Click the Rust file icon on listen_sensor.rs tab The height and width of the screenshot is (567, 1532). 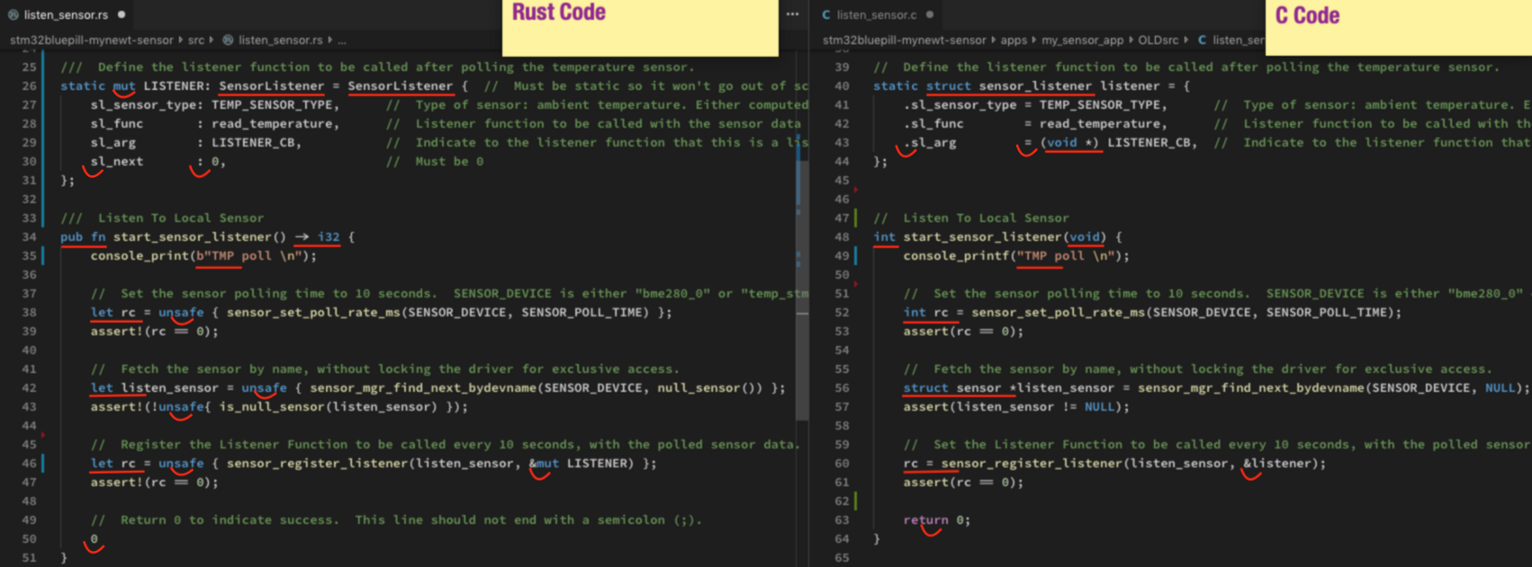[13, 15]
